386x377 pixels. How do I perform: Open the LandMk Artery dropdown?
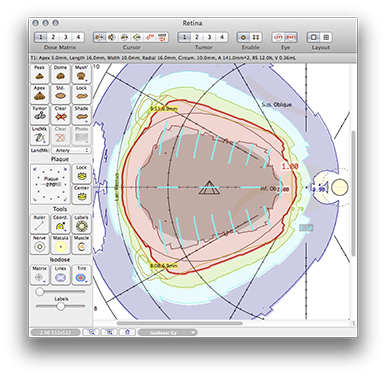(71, 150)
